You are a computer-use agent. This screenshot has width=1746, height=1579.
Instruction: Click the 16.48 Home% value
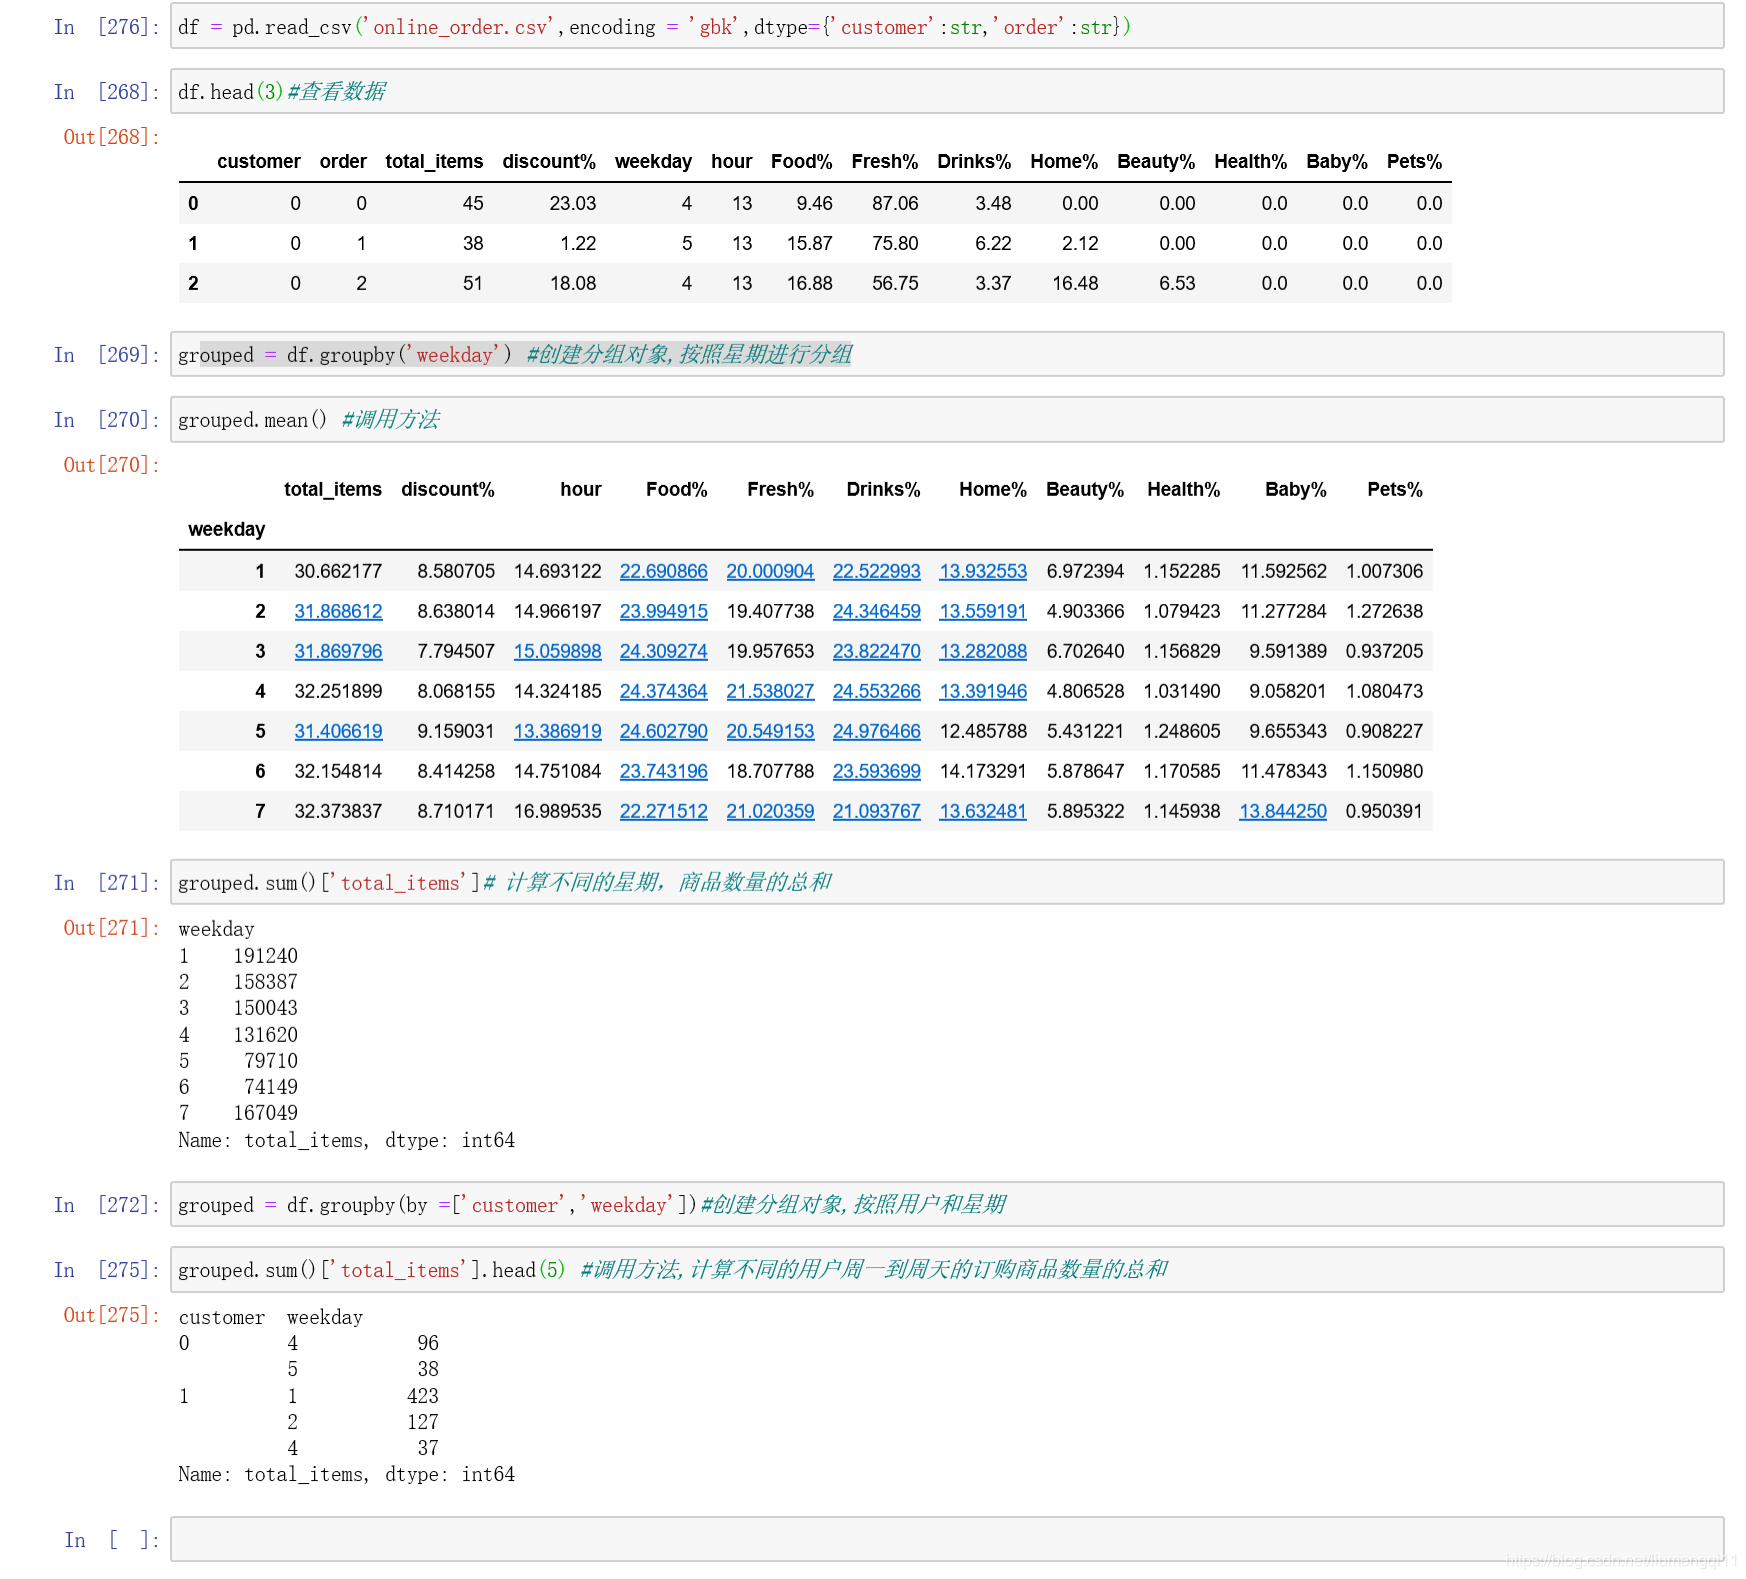(x=1075, y=283)
